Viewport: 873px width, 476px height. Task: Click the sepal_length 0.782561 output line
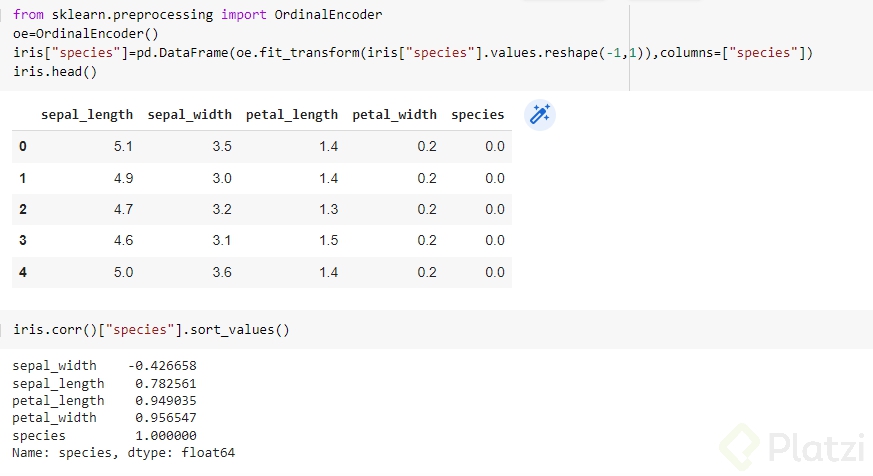click(104, 384)
